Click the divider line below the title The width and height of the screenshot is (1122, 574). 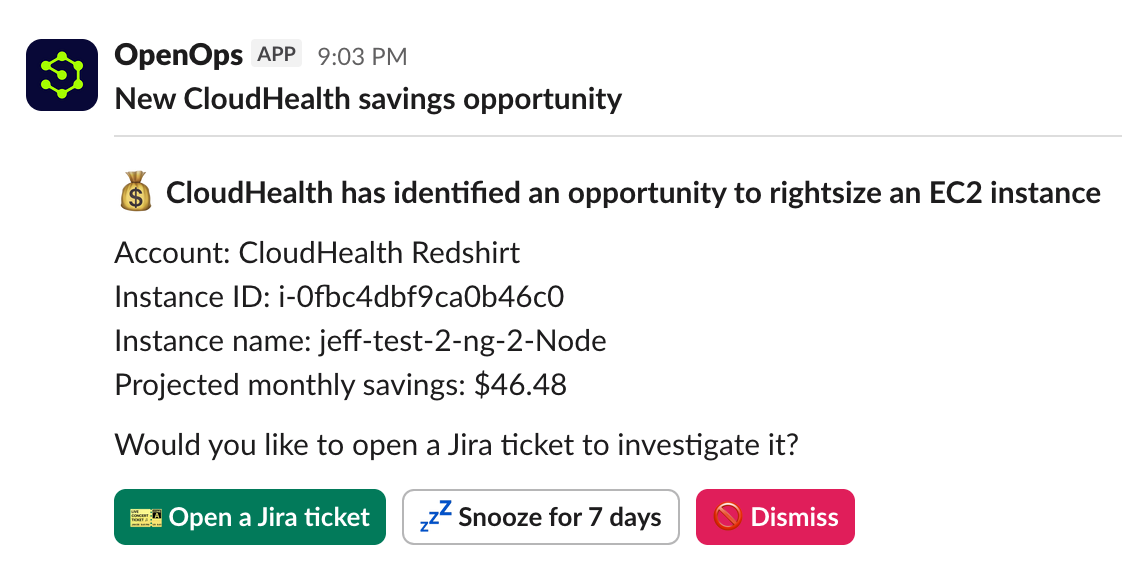pyautogui.click(x=618, y=135)
